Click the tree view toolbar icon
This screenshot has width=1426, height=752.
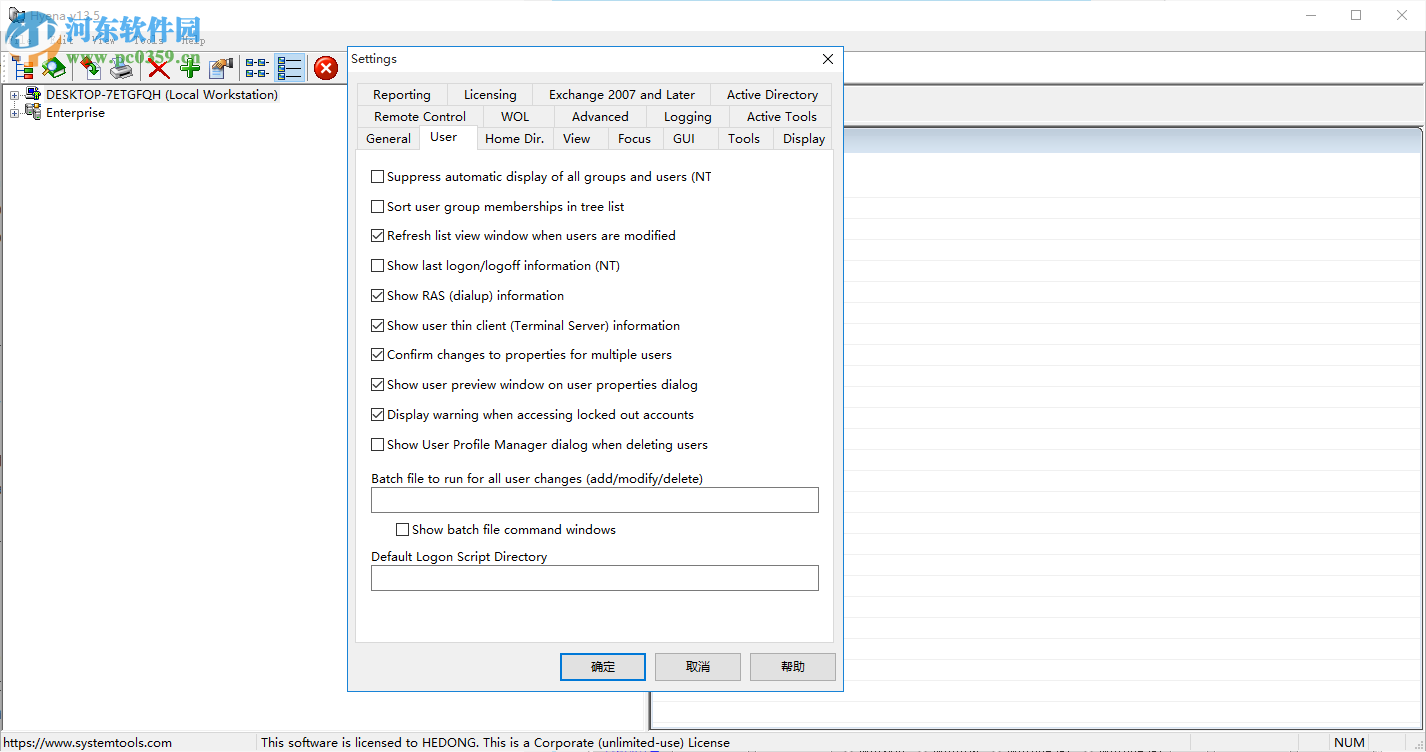(23, 67)
